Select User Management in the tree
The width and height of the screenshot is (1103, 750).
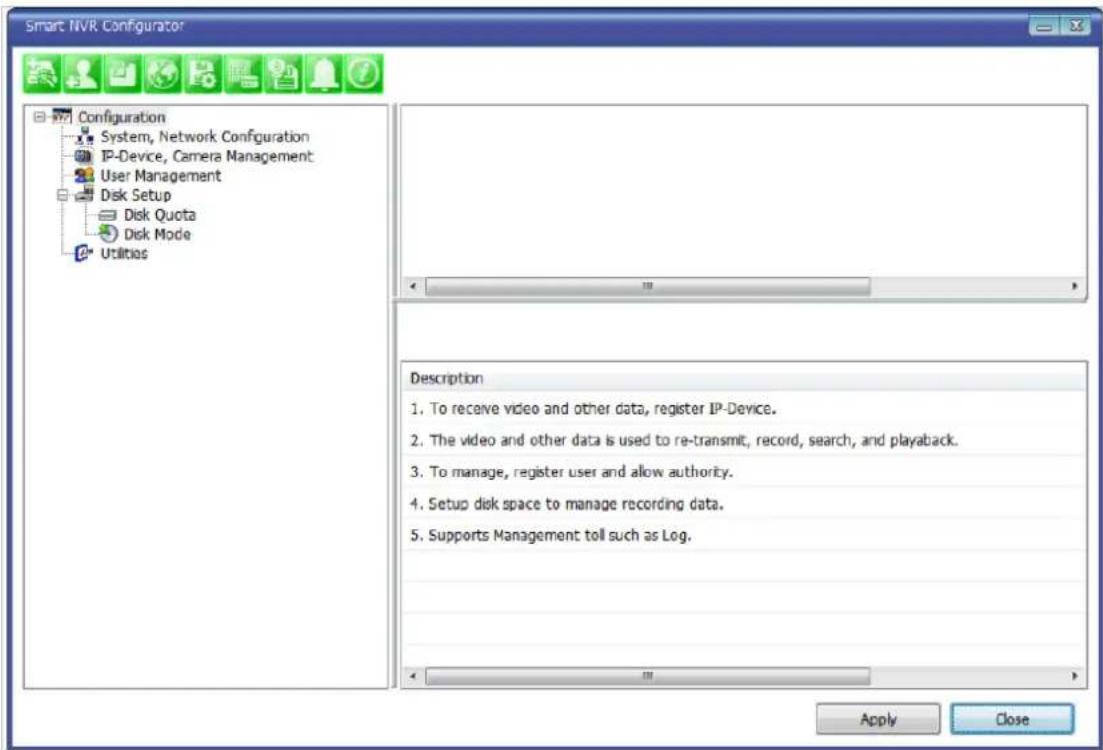point(160,175)
